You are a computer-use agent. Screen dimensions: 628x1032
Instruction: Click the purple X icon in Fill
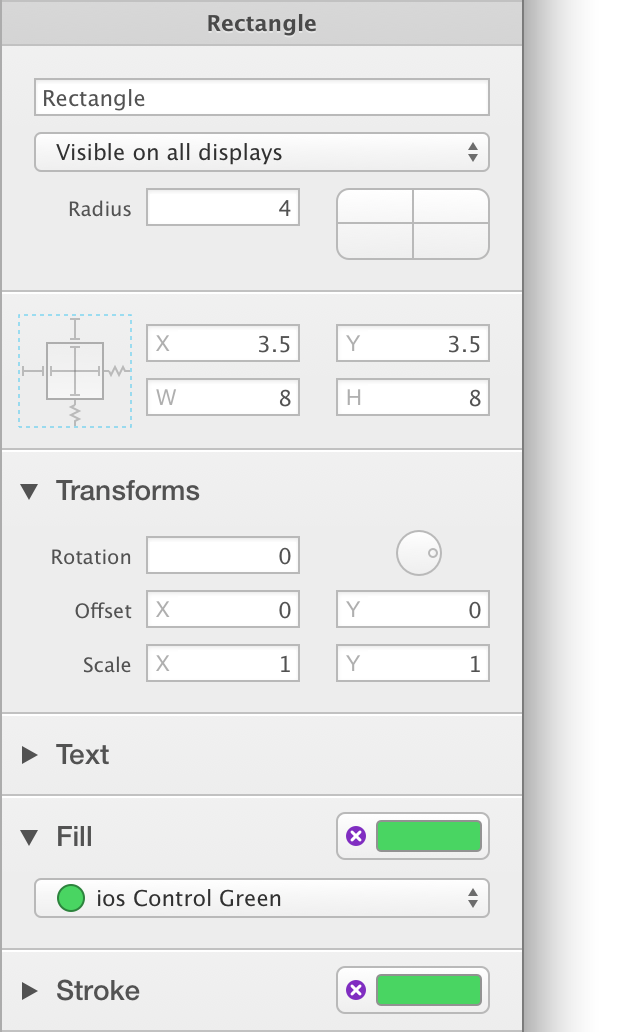tap(356, 836)
